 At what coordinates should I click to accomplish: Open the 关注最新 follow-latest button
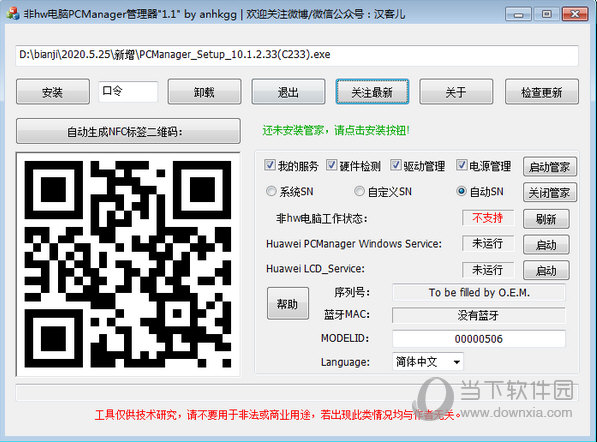pyautogui.click(x=372, y=92)
